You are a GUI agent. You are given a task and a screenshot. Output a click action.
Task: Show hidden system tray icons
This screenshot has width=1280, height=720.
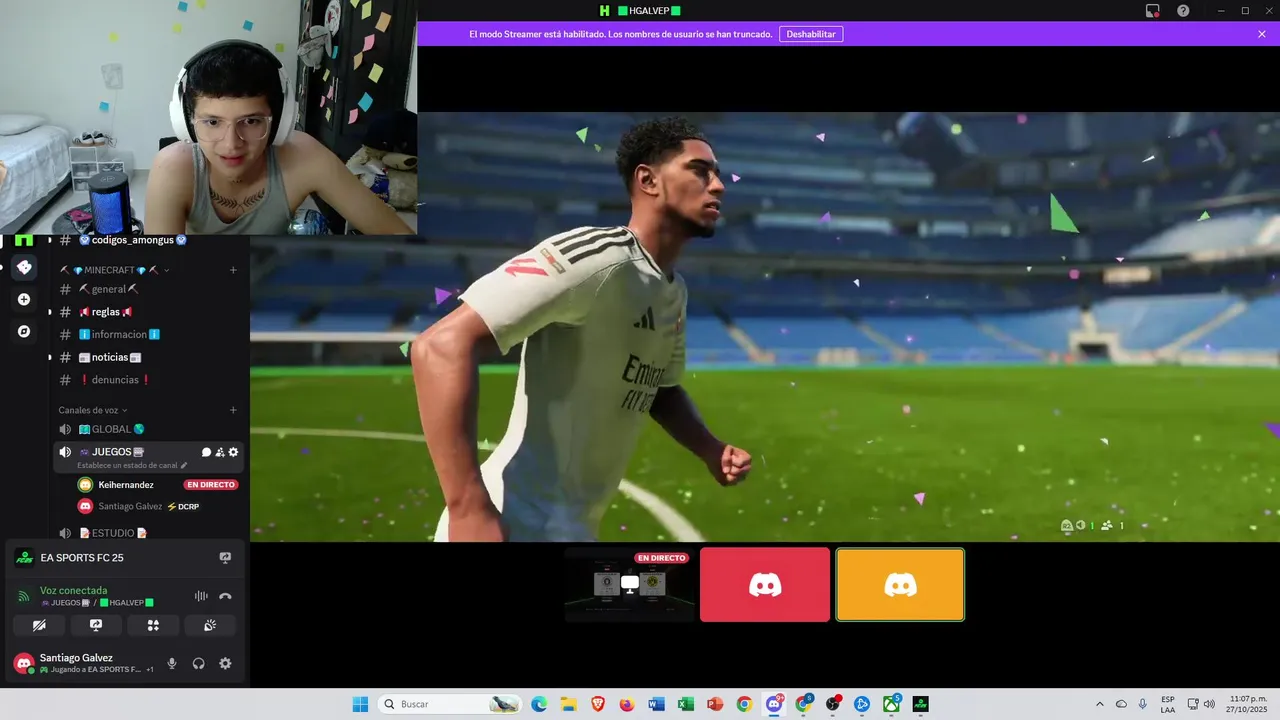[x=1100, y=704]
